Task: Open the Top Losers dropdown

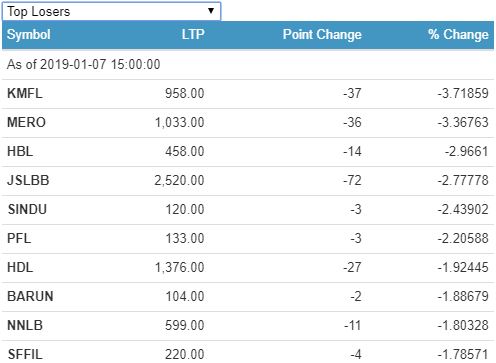Action: coord(111,11)
